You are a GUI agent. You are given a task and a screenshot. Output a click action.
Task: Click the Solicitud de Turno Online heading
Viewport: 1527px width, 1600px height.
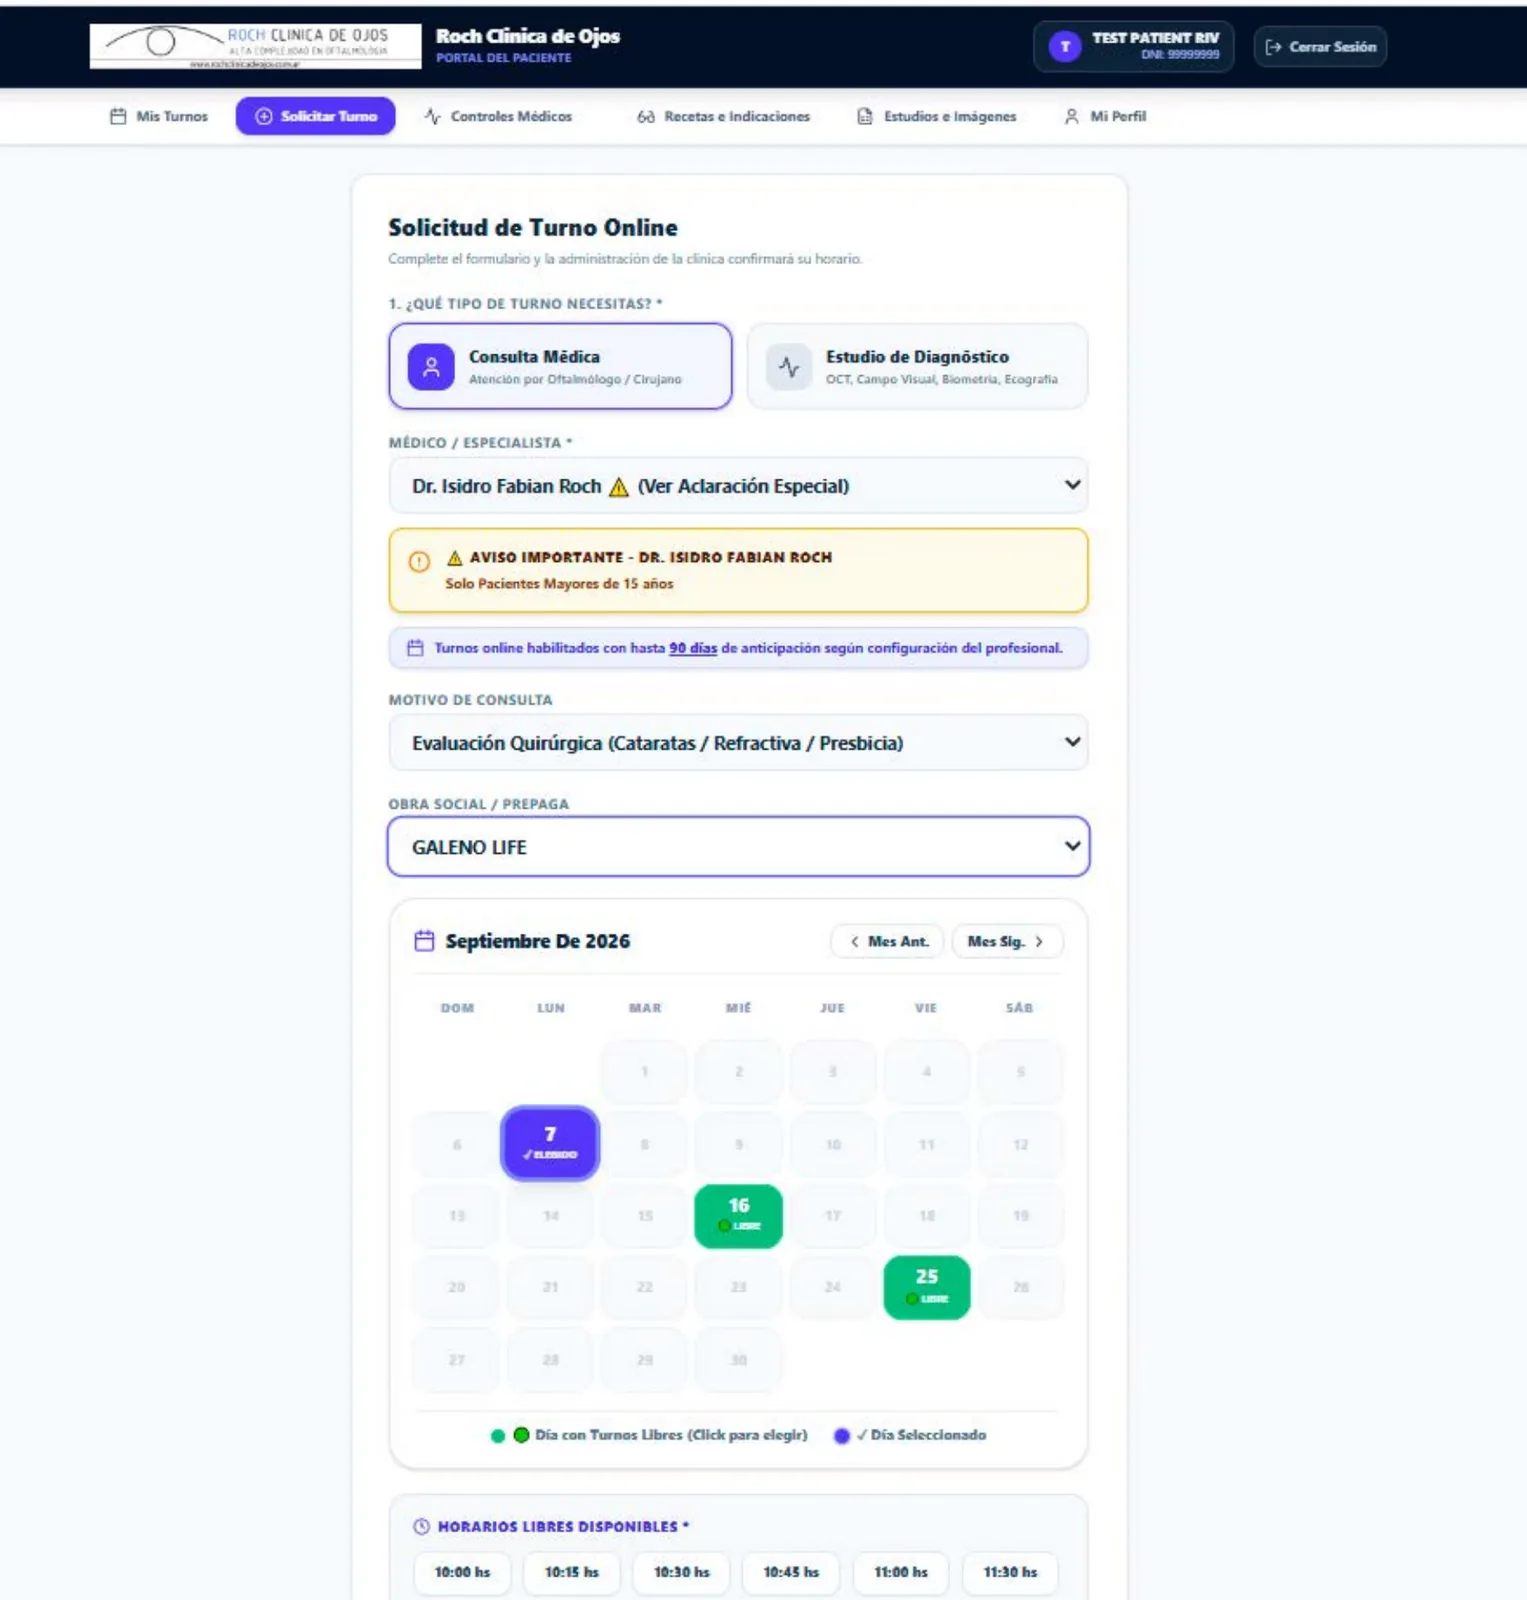(x=533, y=228)
